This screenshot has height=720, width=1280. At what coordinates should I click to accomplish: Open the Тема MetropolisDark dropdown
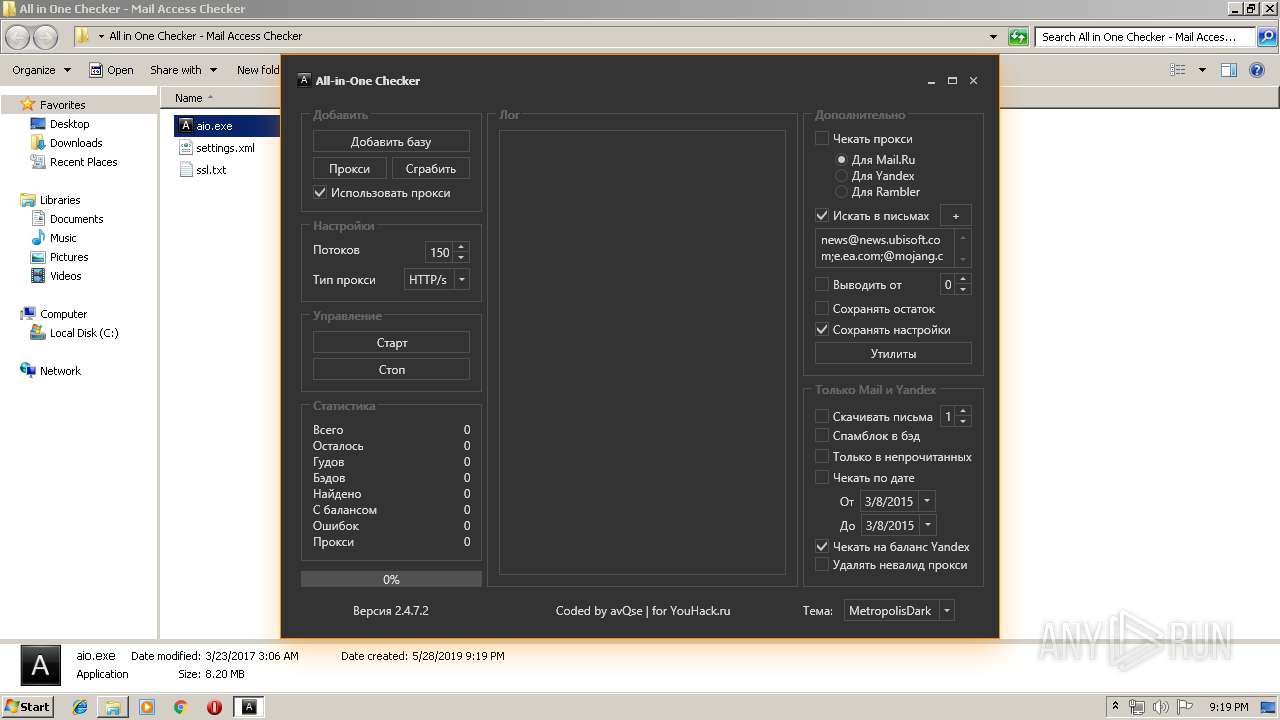click(898, 611)
